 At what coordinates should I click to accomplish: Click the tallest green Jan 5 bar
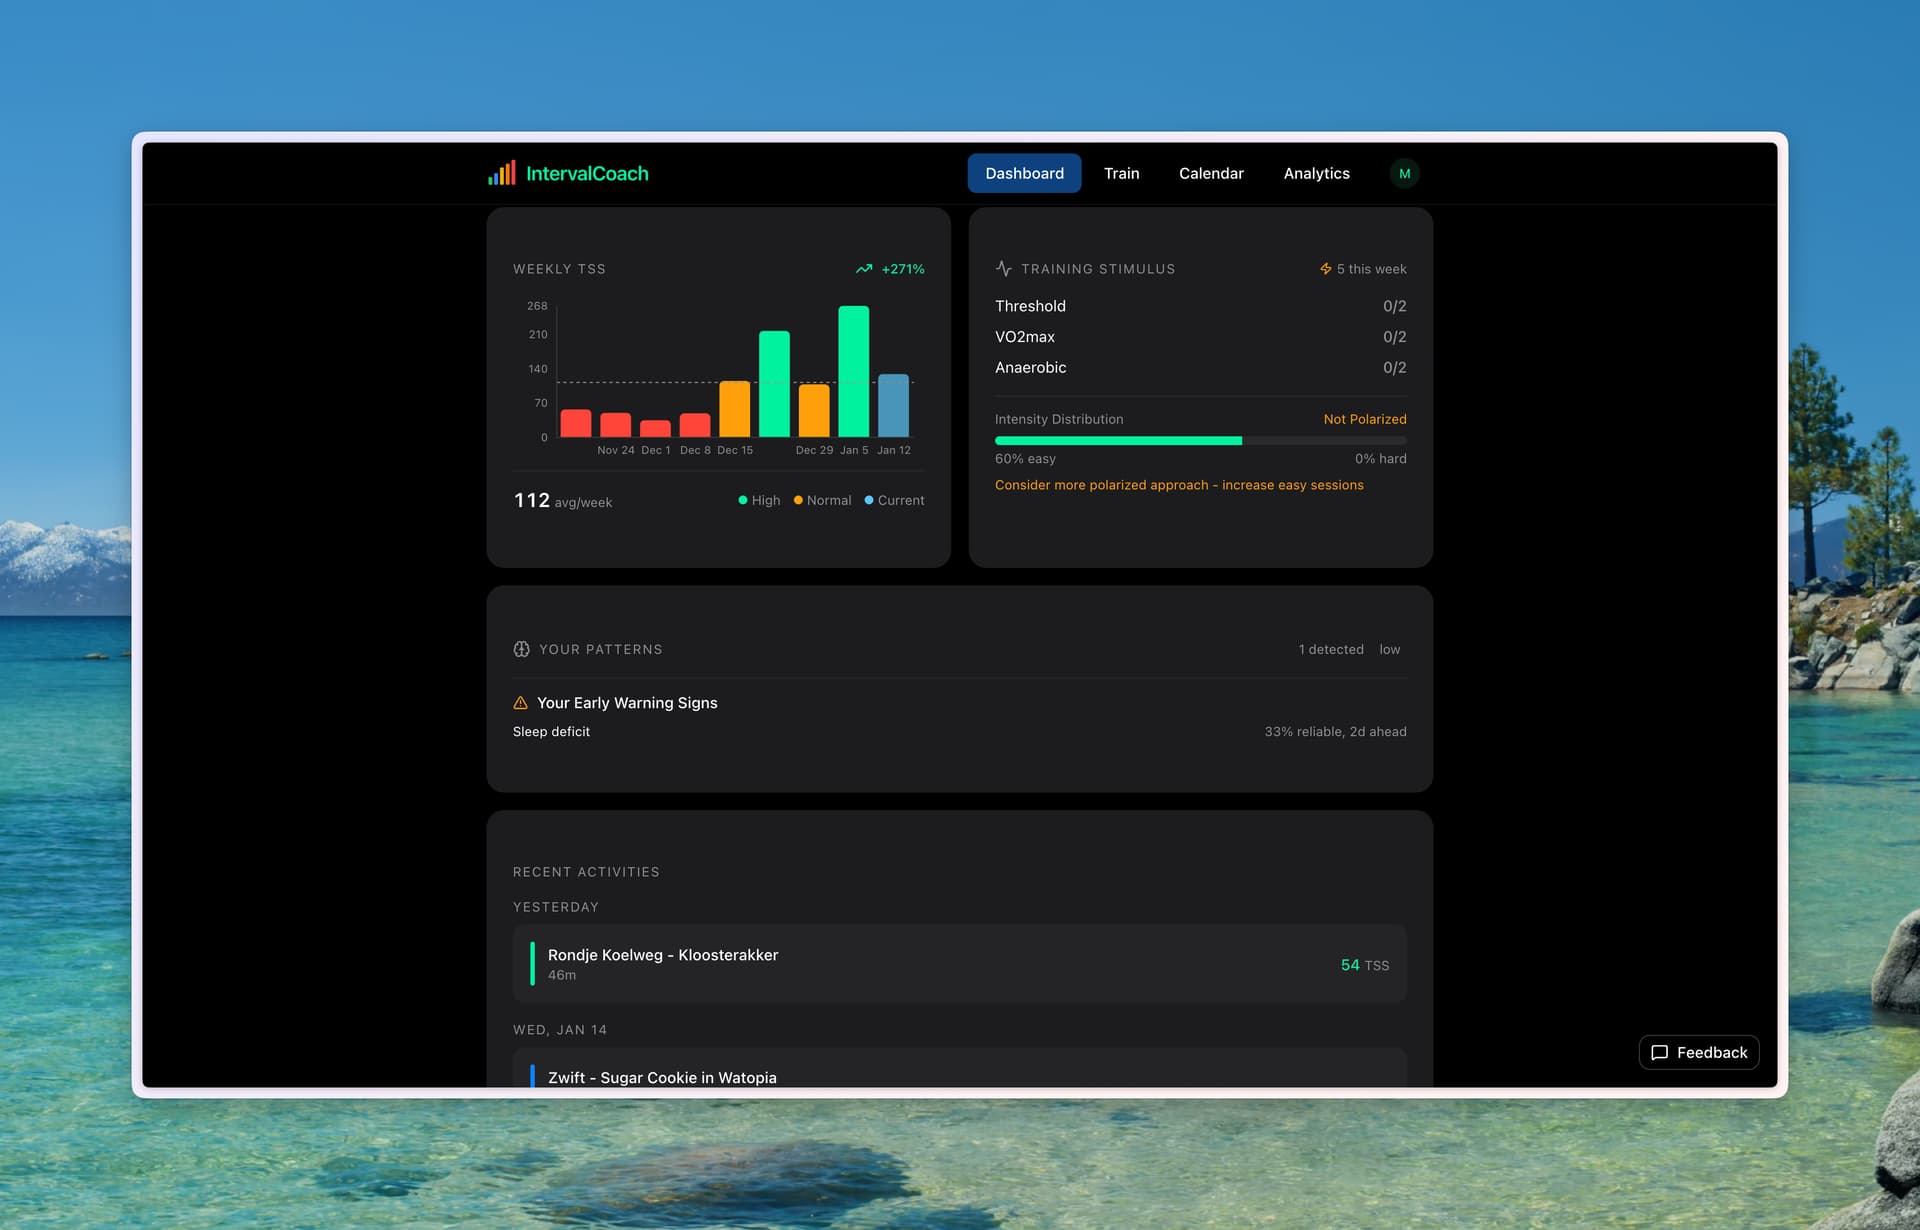coord(853,371)
